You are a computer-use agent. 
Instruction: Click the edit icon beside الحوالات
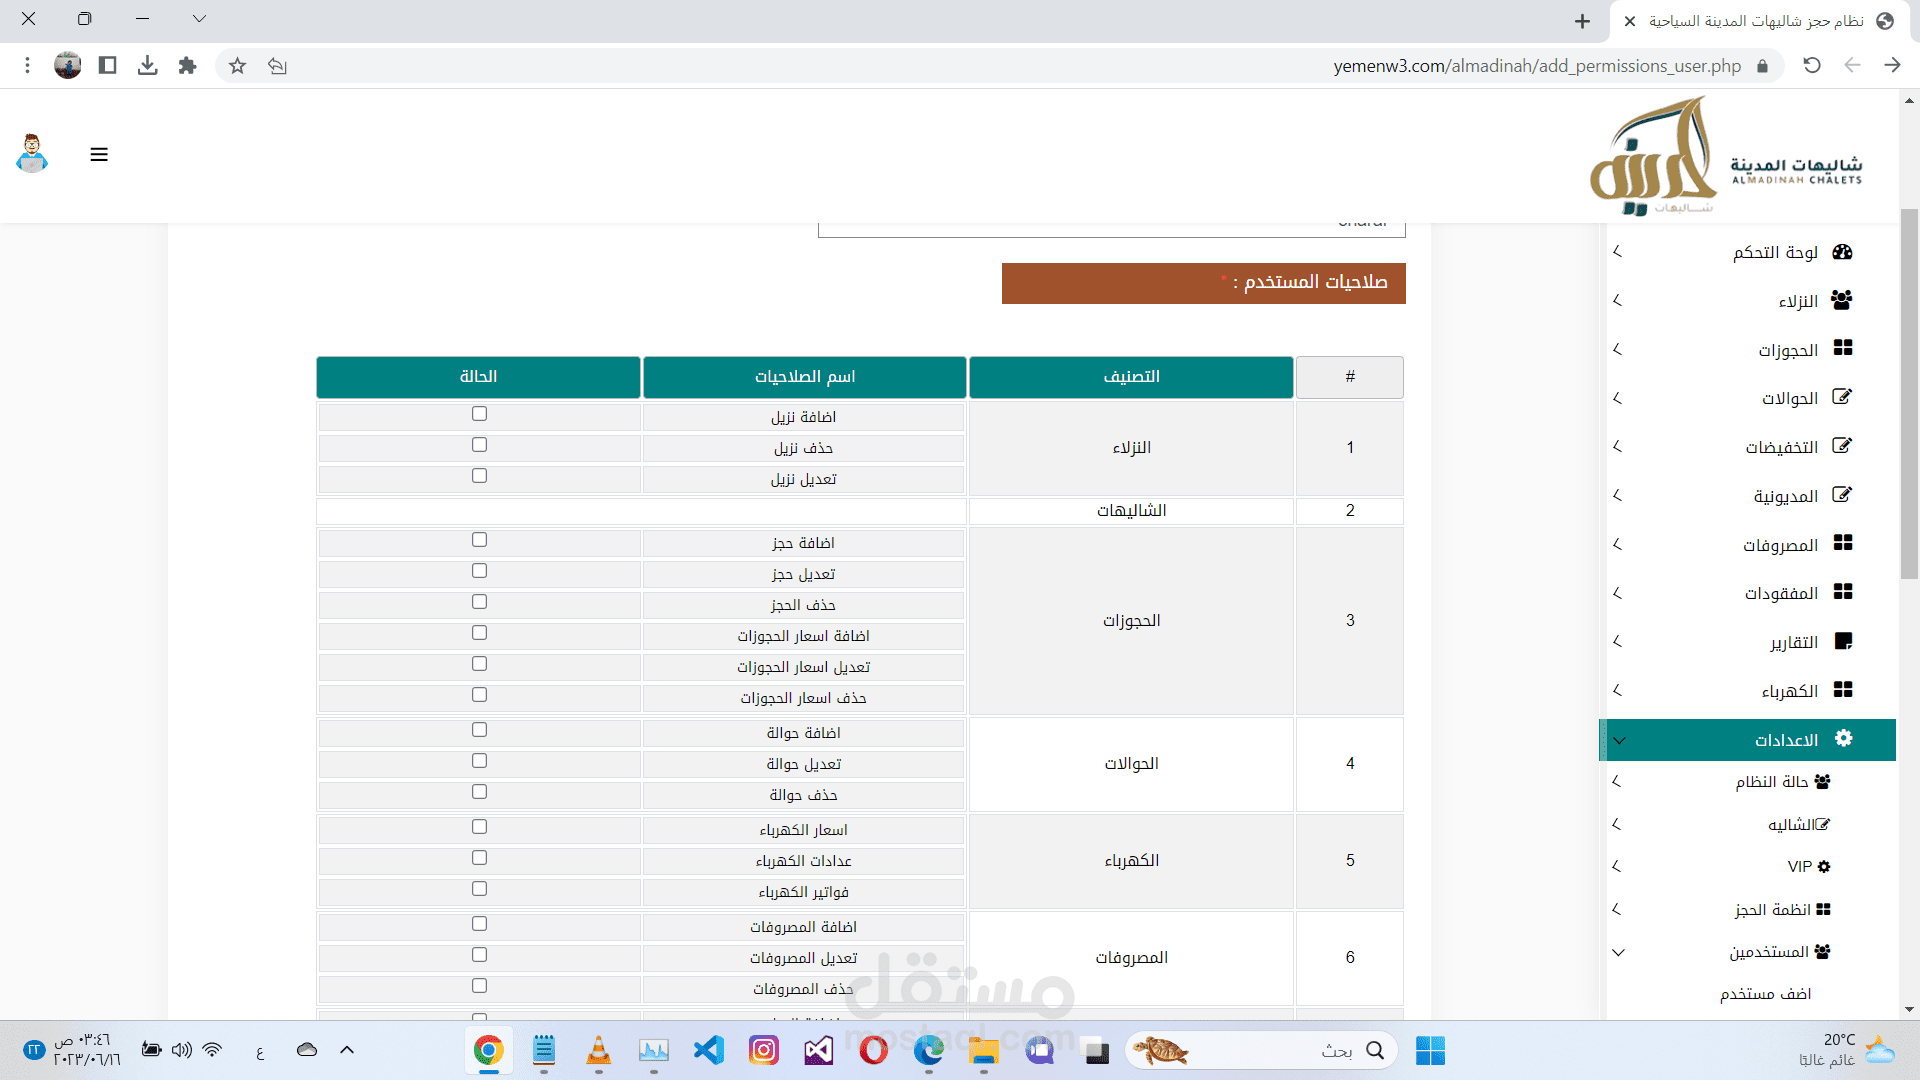pos(1842,397)
